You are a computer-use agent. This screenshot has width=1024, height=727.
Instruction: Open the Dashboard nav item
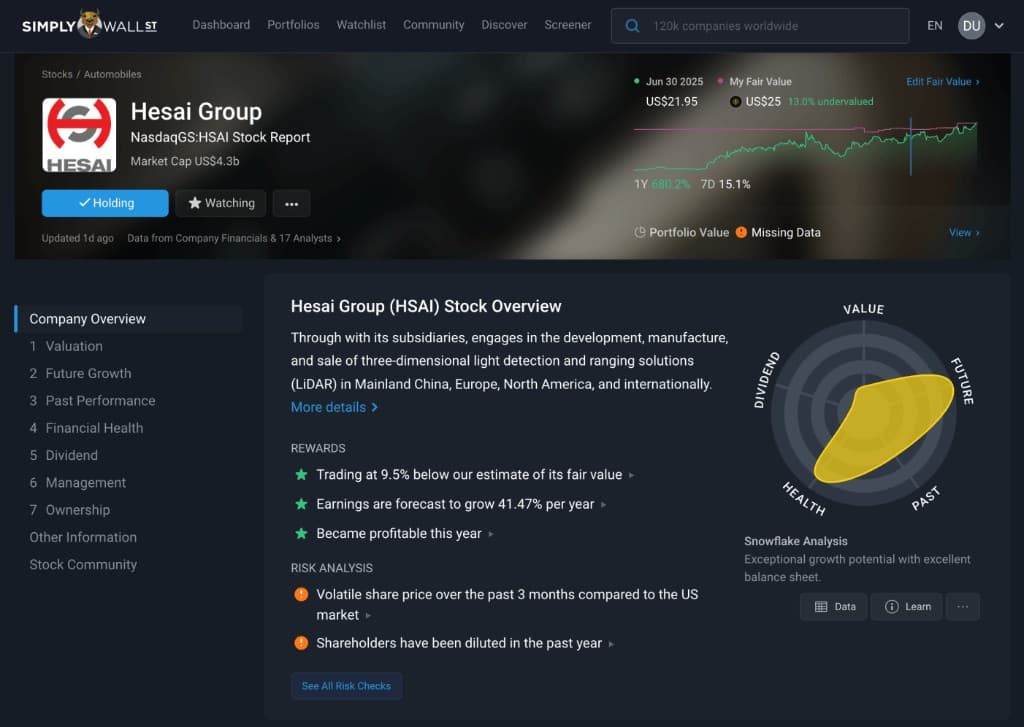pyautogui.click(x=221, y=25)
